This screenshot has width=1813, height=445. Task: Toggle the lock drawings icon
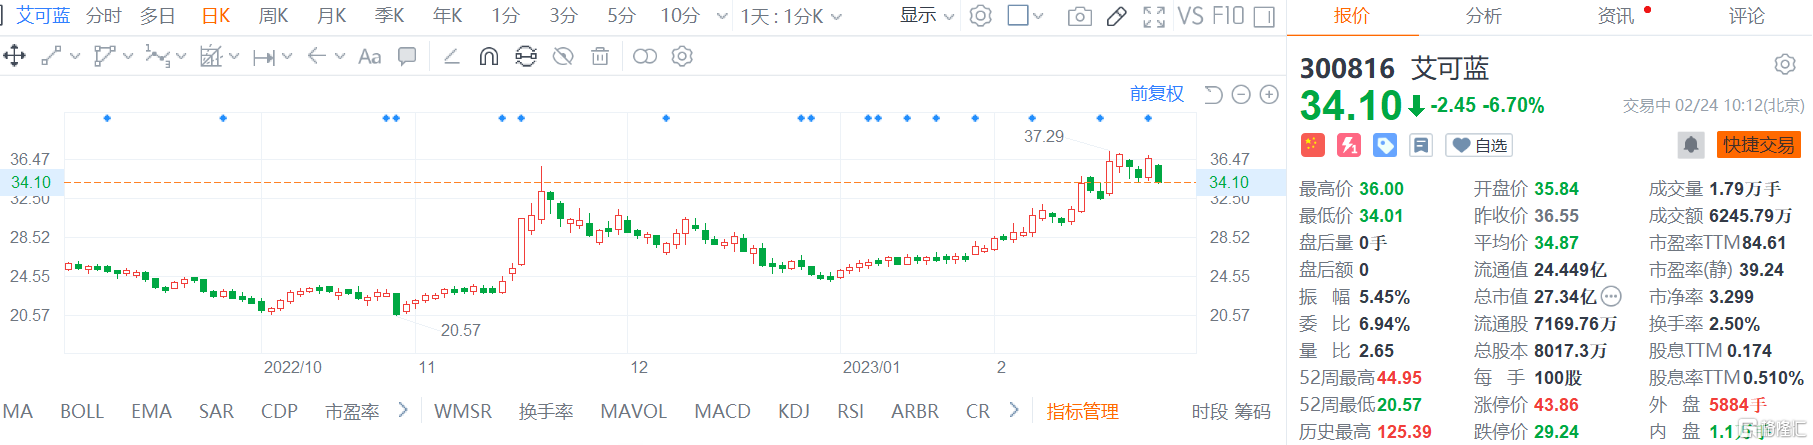[526, 56]
